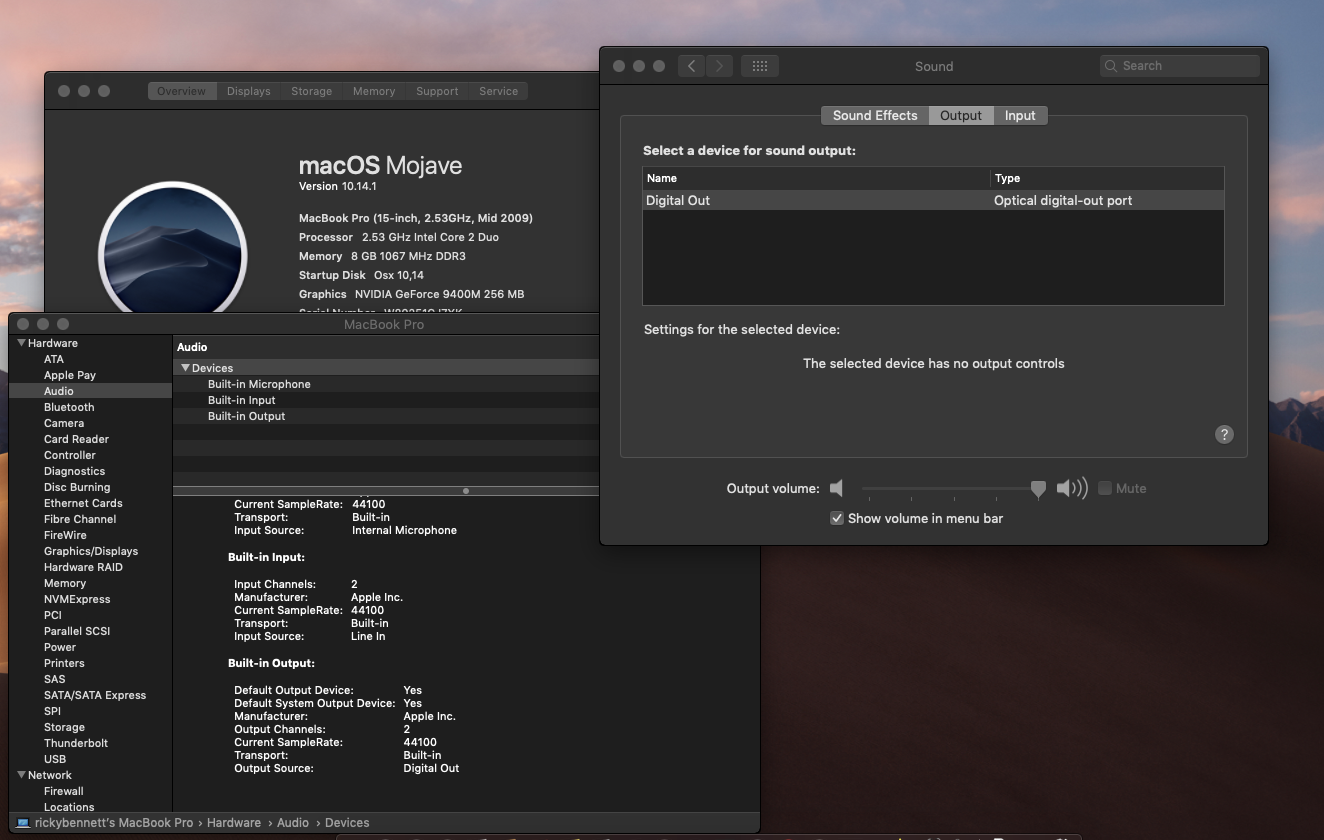Image resolution: width=1324 pixels, height=840 pixels.
Task: Open the Displays tab in About This Mac
Action: (249, 91)
